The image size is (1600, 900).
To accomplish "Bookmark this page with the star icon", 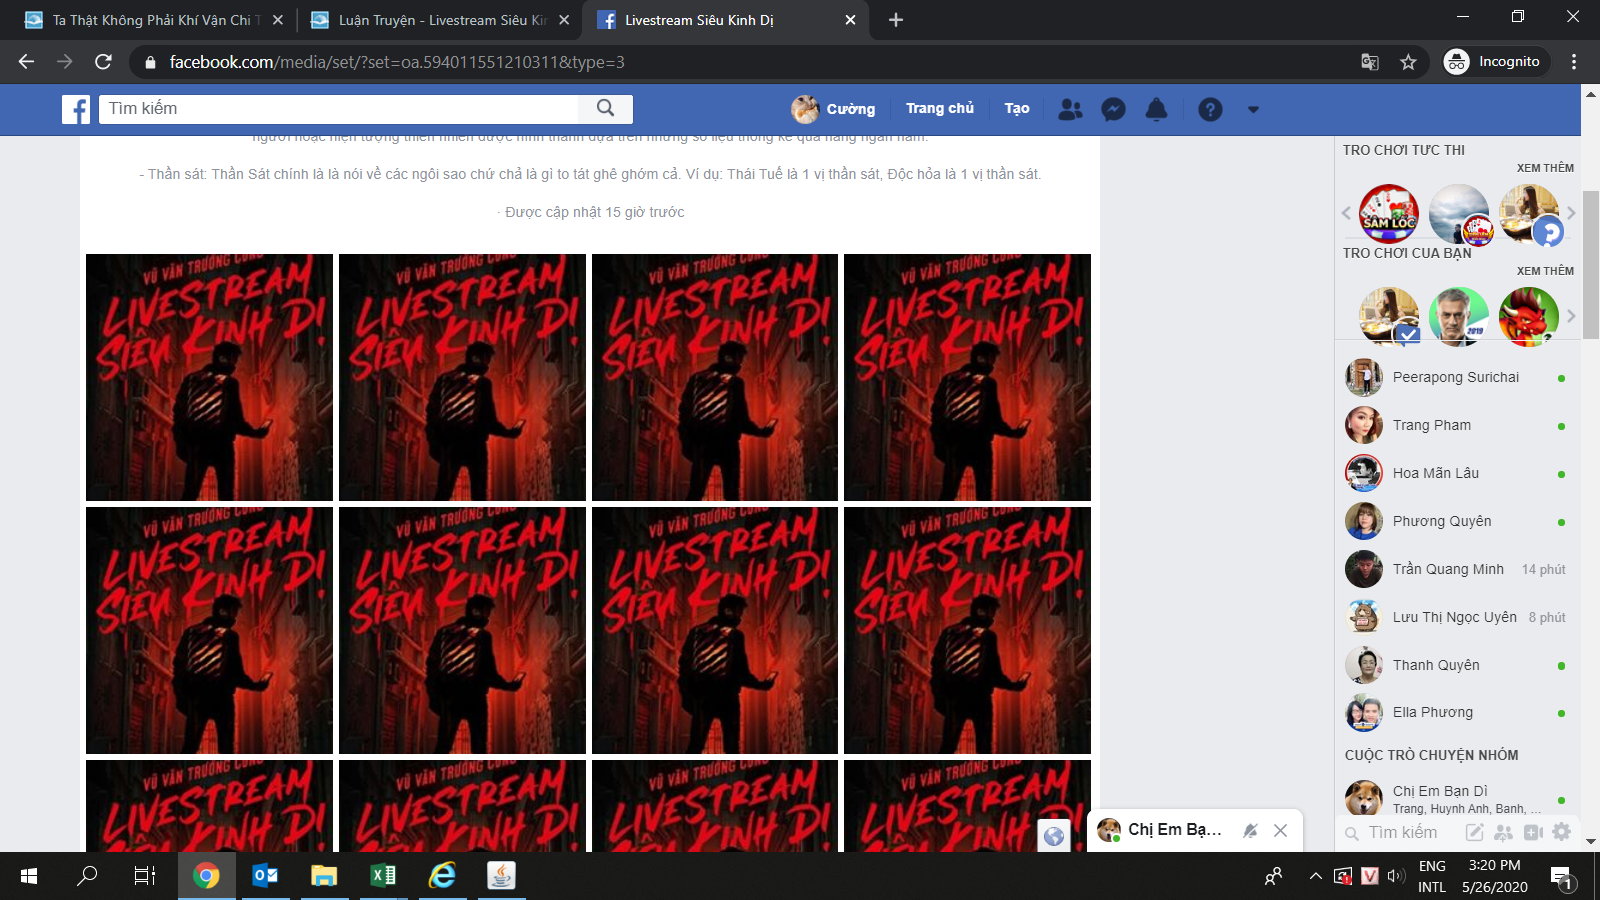I will 1408,62.
